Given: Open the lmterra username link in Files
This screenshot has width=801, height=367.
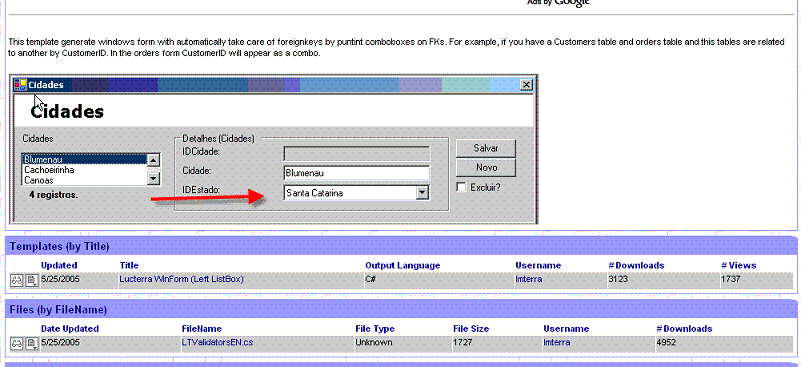Looking at the screenshot, I should point(557,342).
